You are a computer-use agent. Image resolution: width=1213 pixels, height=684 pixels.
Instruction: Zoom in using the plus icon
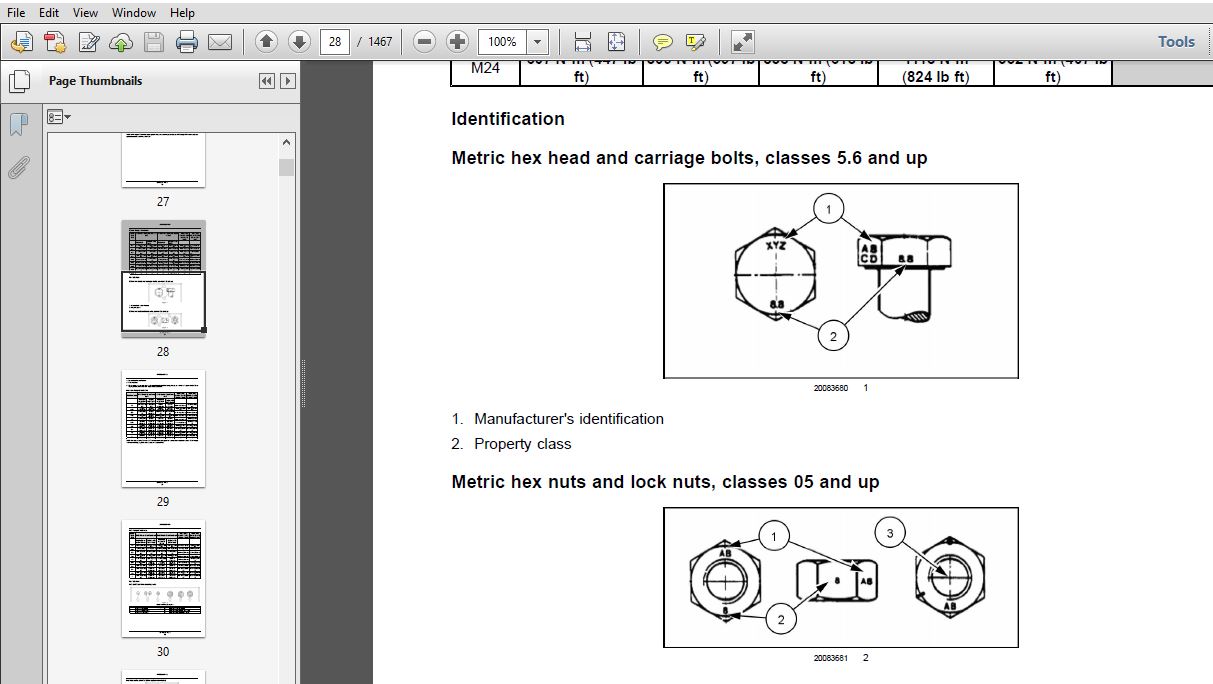tap(457, 42)
